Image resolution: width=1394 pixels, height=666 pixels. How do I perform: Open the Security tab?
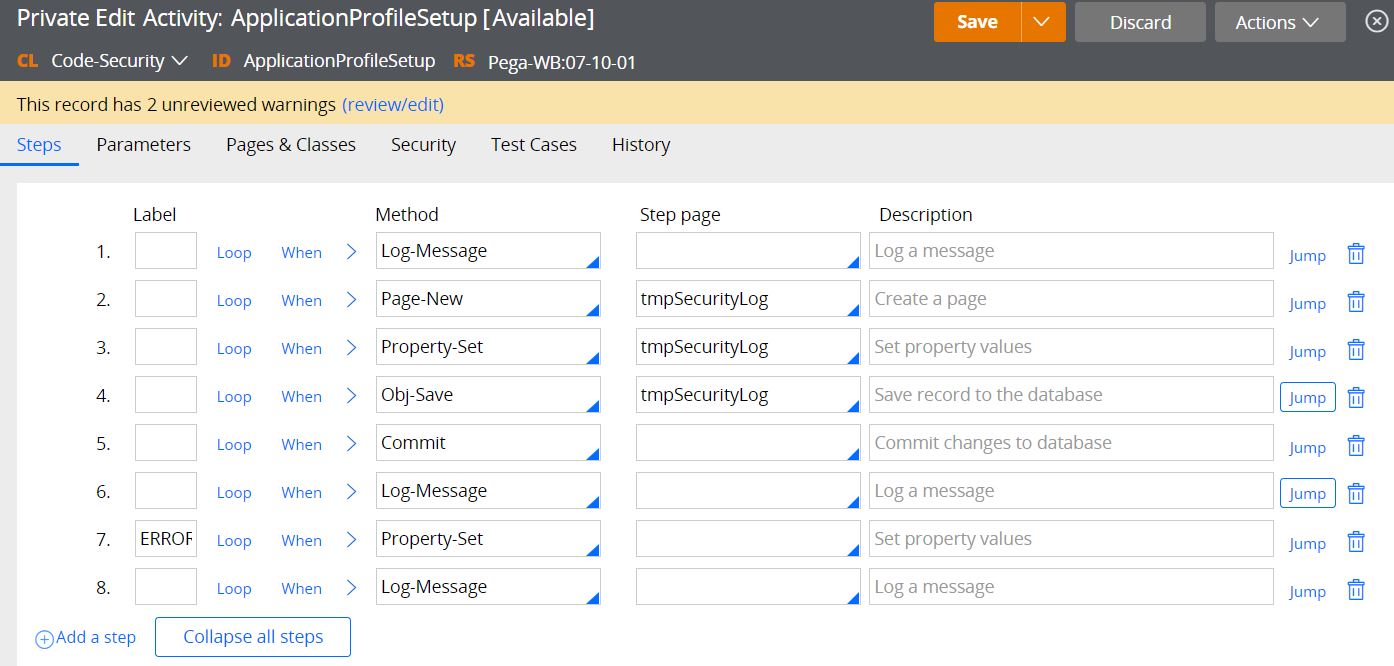[x=423, y=145]
